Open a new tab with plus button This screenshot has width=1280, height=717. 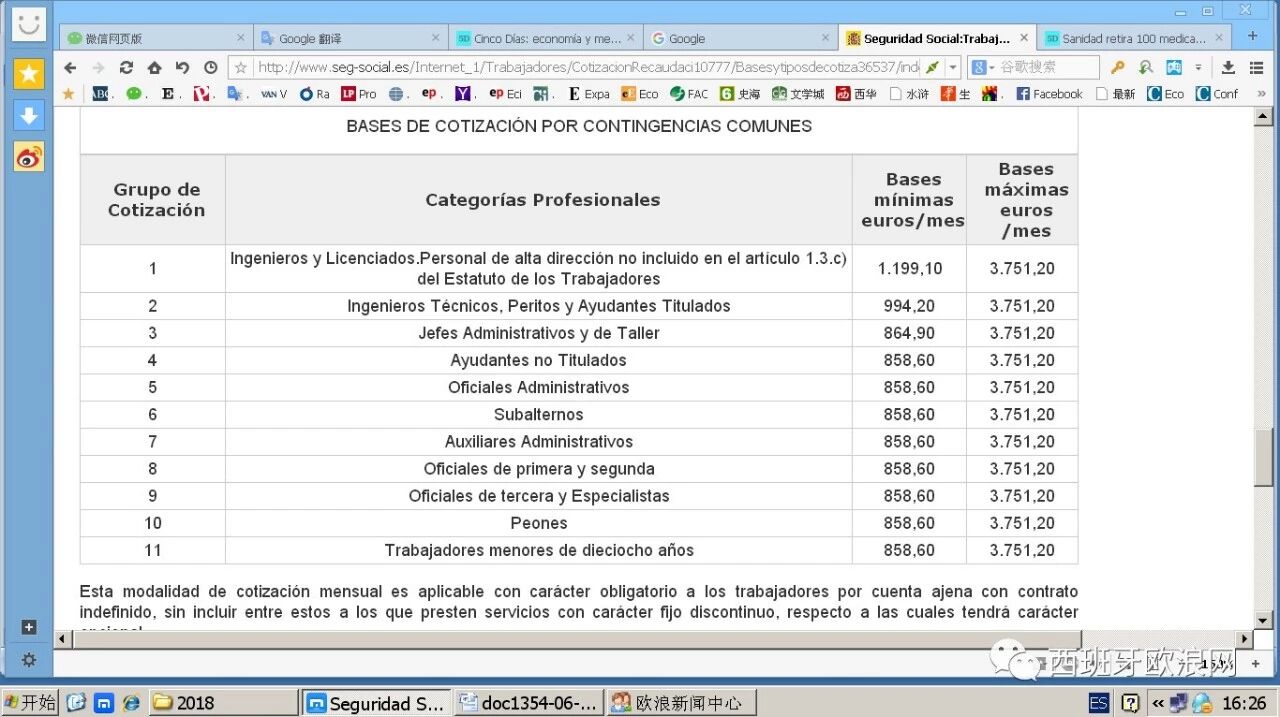point(1252,36)
